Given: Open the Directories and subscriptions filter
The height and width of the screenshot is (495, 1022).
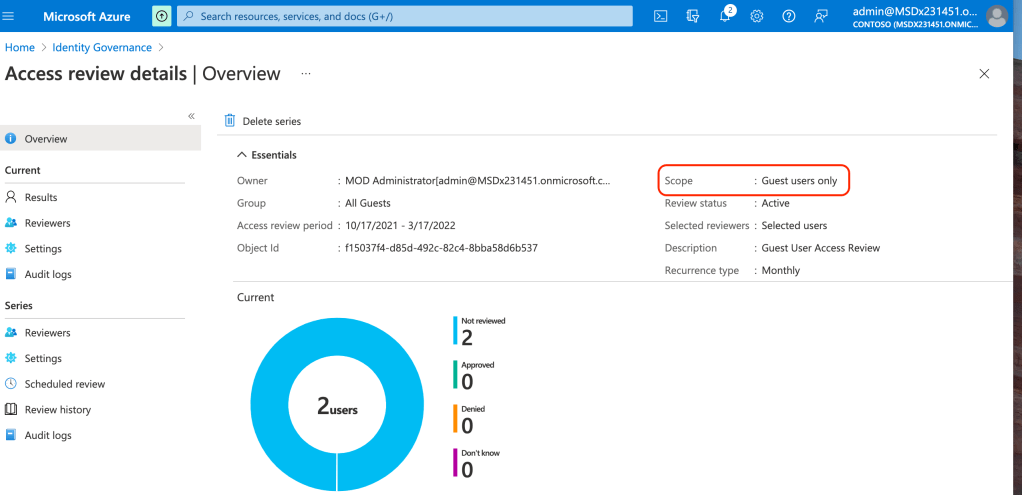Looking at the screenshot, I should (x=692, y=16).
